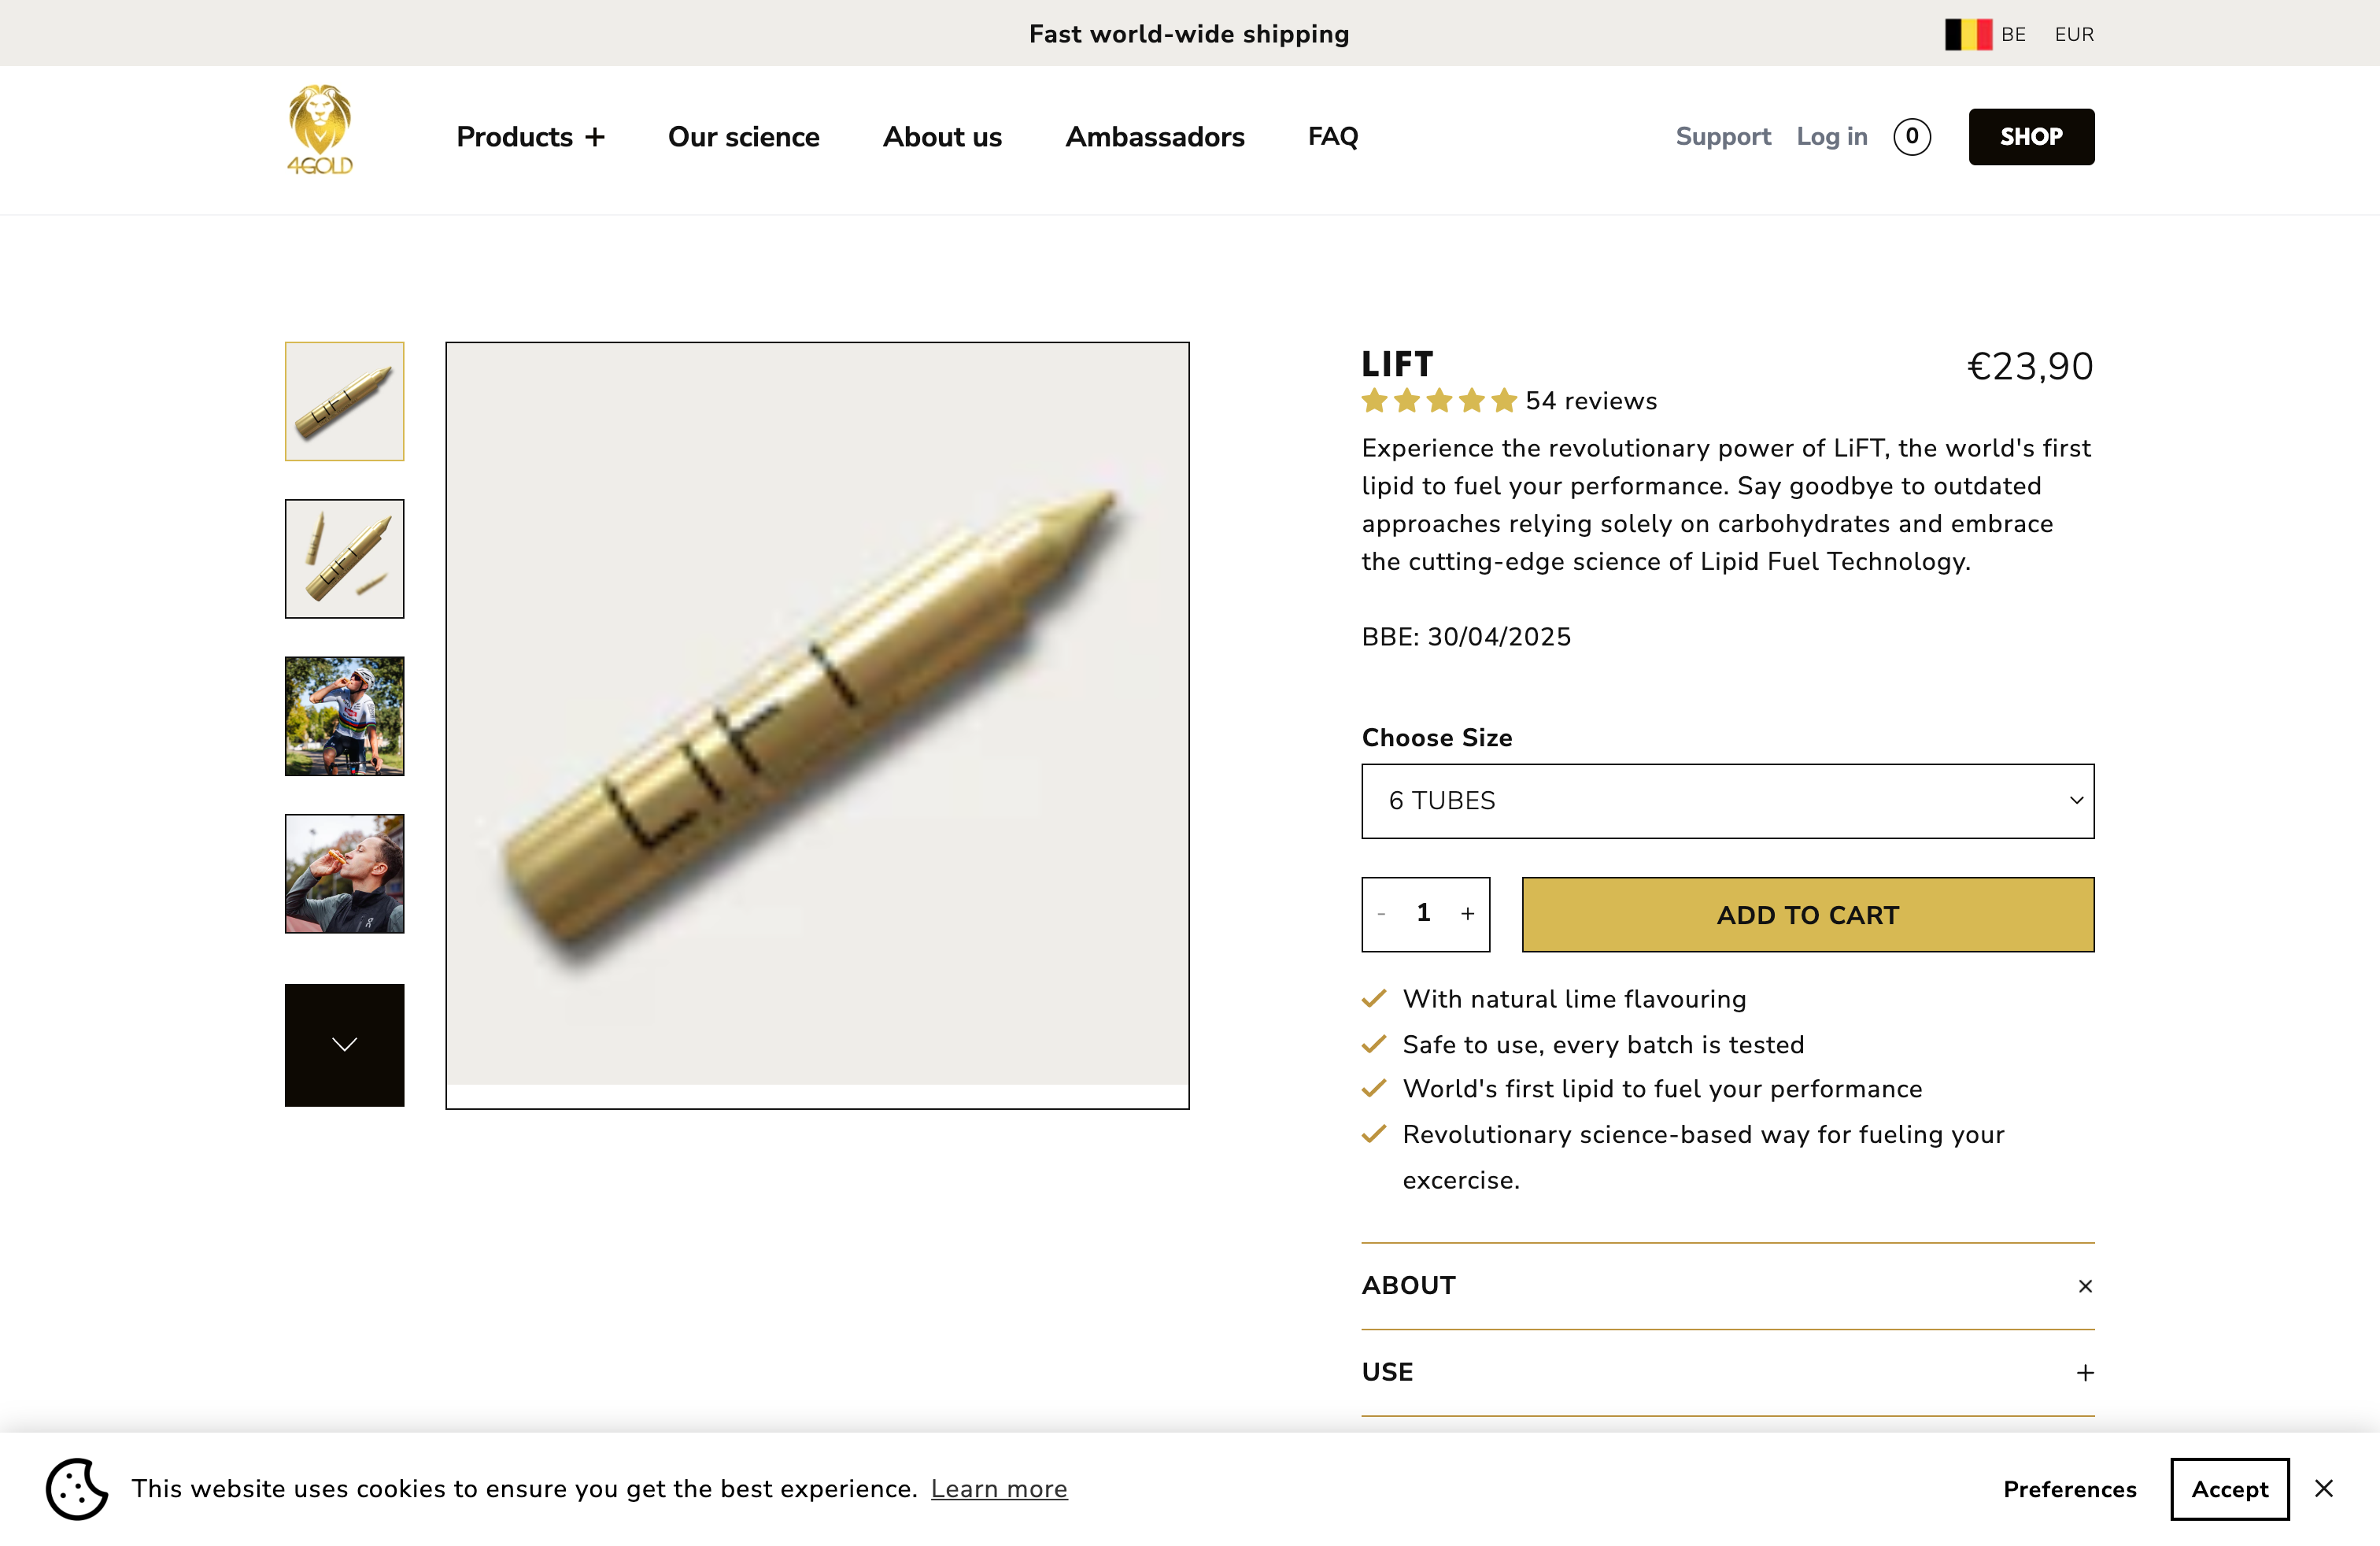The width and height of the screenshot is (2380, 1546).
Task: Open the shopping cart icon
Action: point(1912,137)
